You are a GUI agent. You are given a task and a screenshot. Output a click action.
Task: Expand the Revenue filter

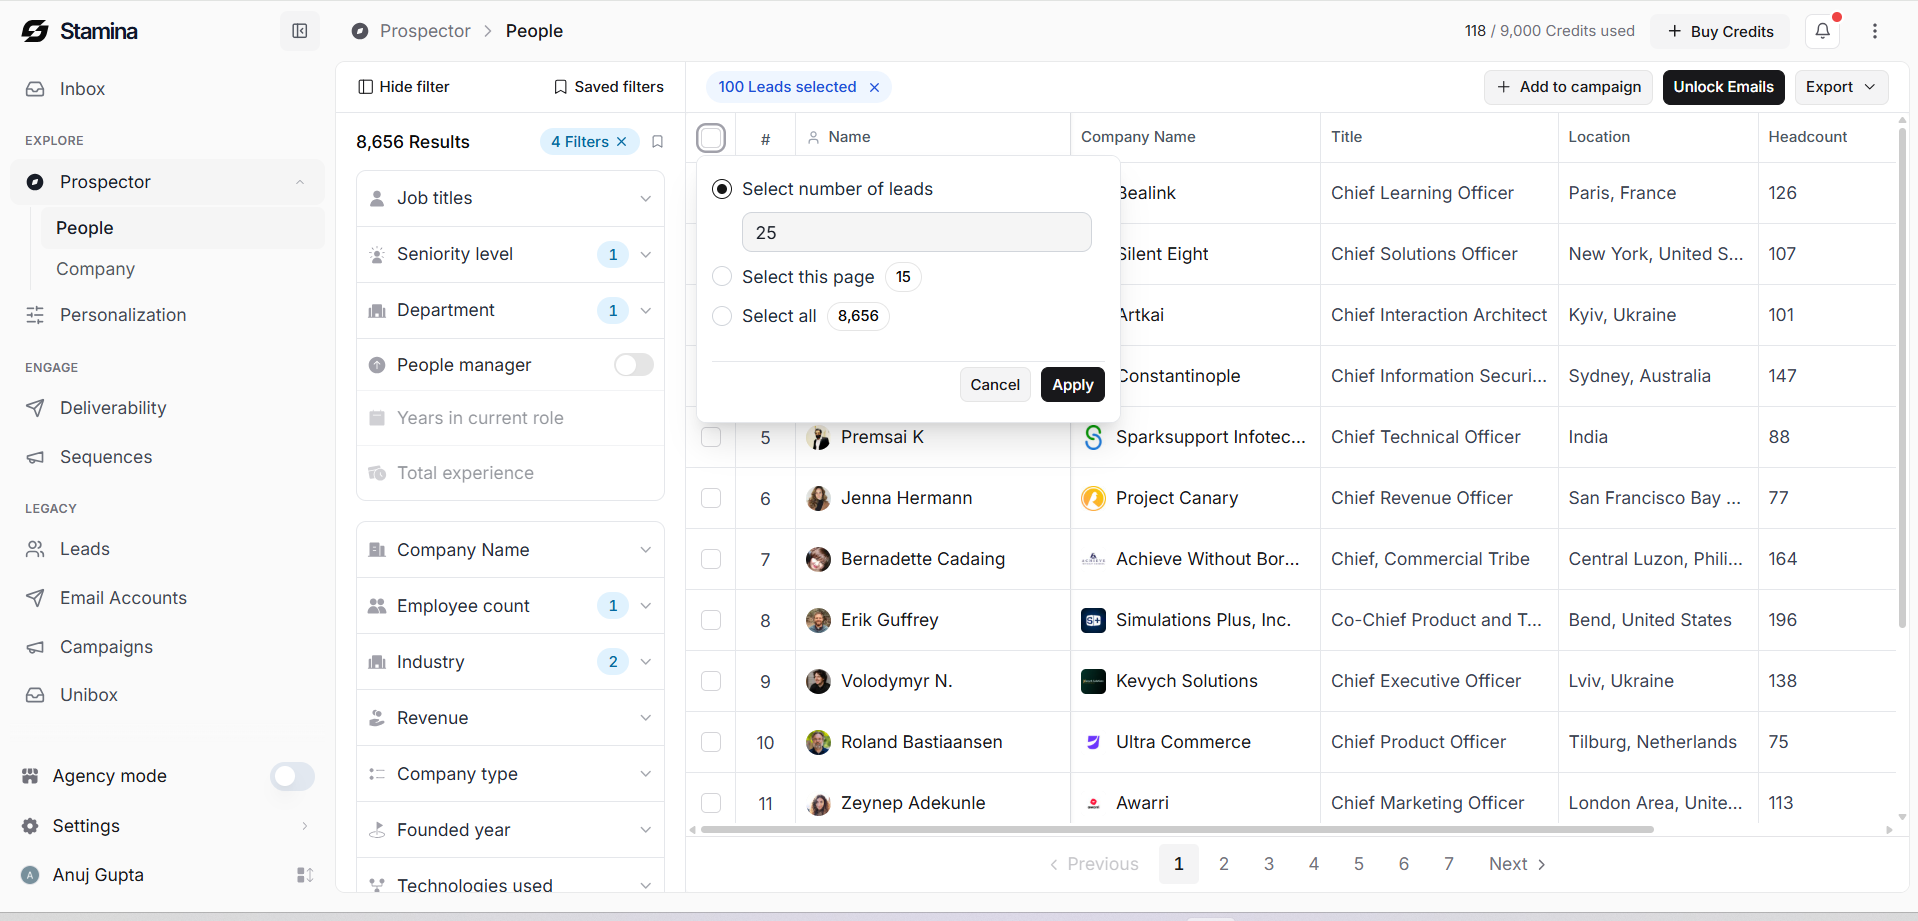pyautogui.click(x=510, y=718)
